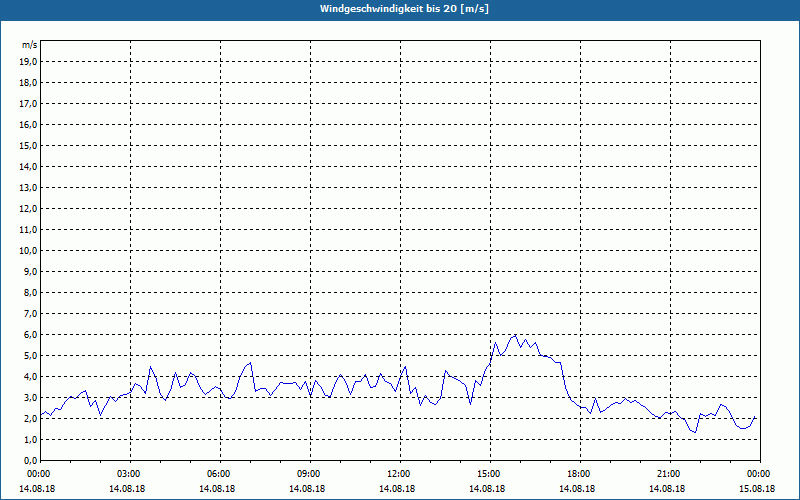Image resolution: width=800 pixels, height=500 pixels.
Task: Click the y-axis value 19,0
Action: tap(28, 62)
